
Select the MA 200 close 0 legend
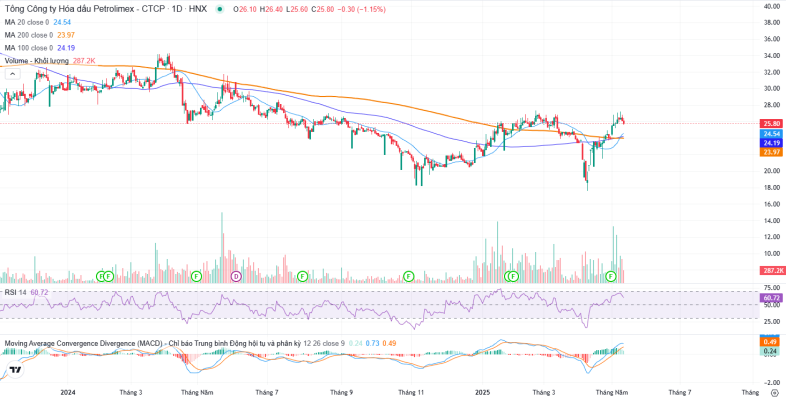[29, 35]
